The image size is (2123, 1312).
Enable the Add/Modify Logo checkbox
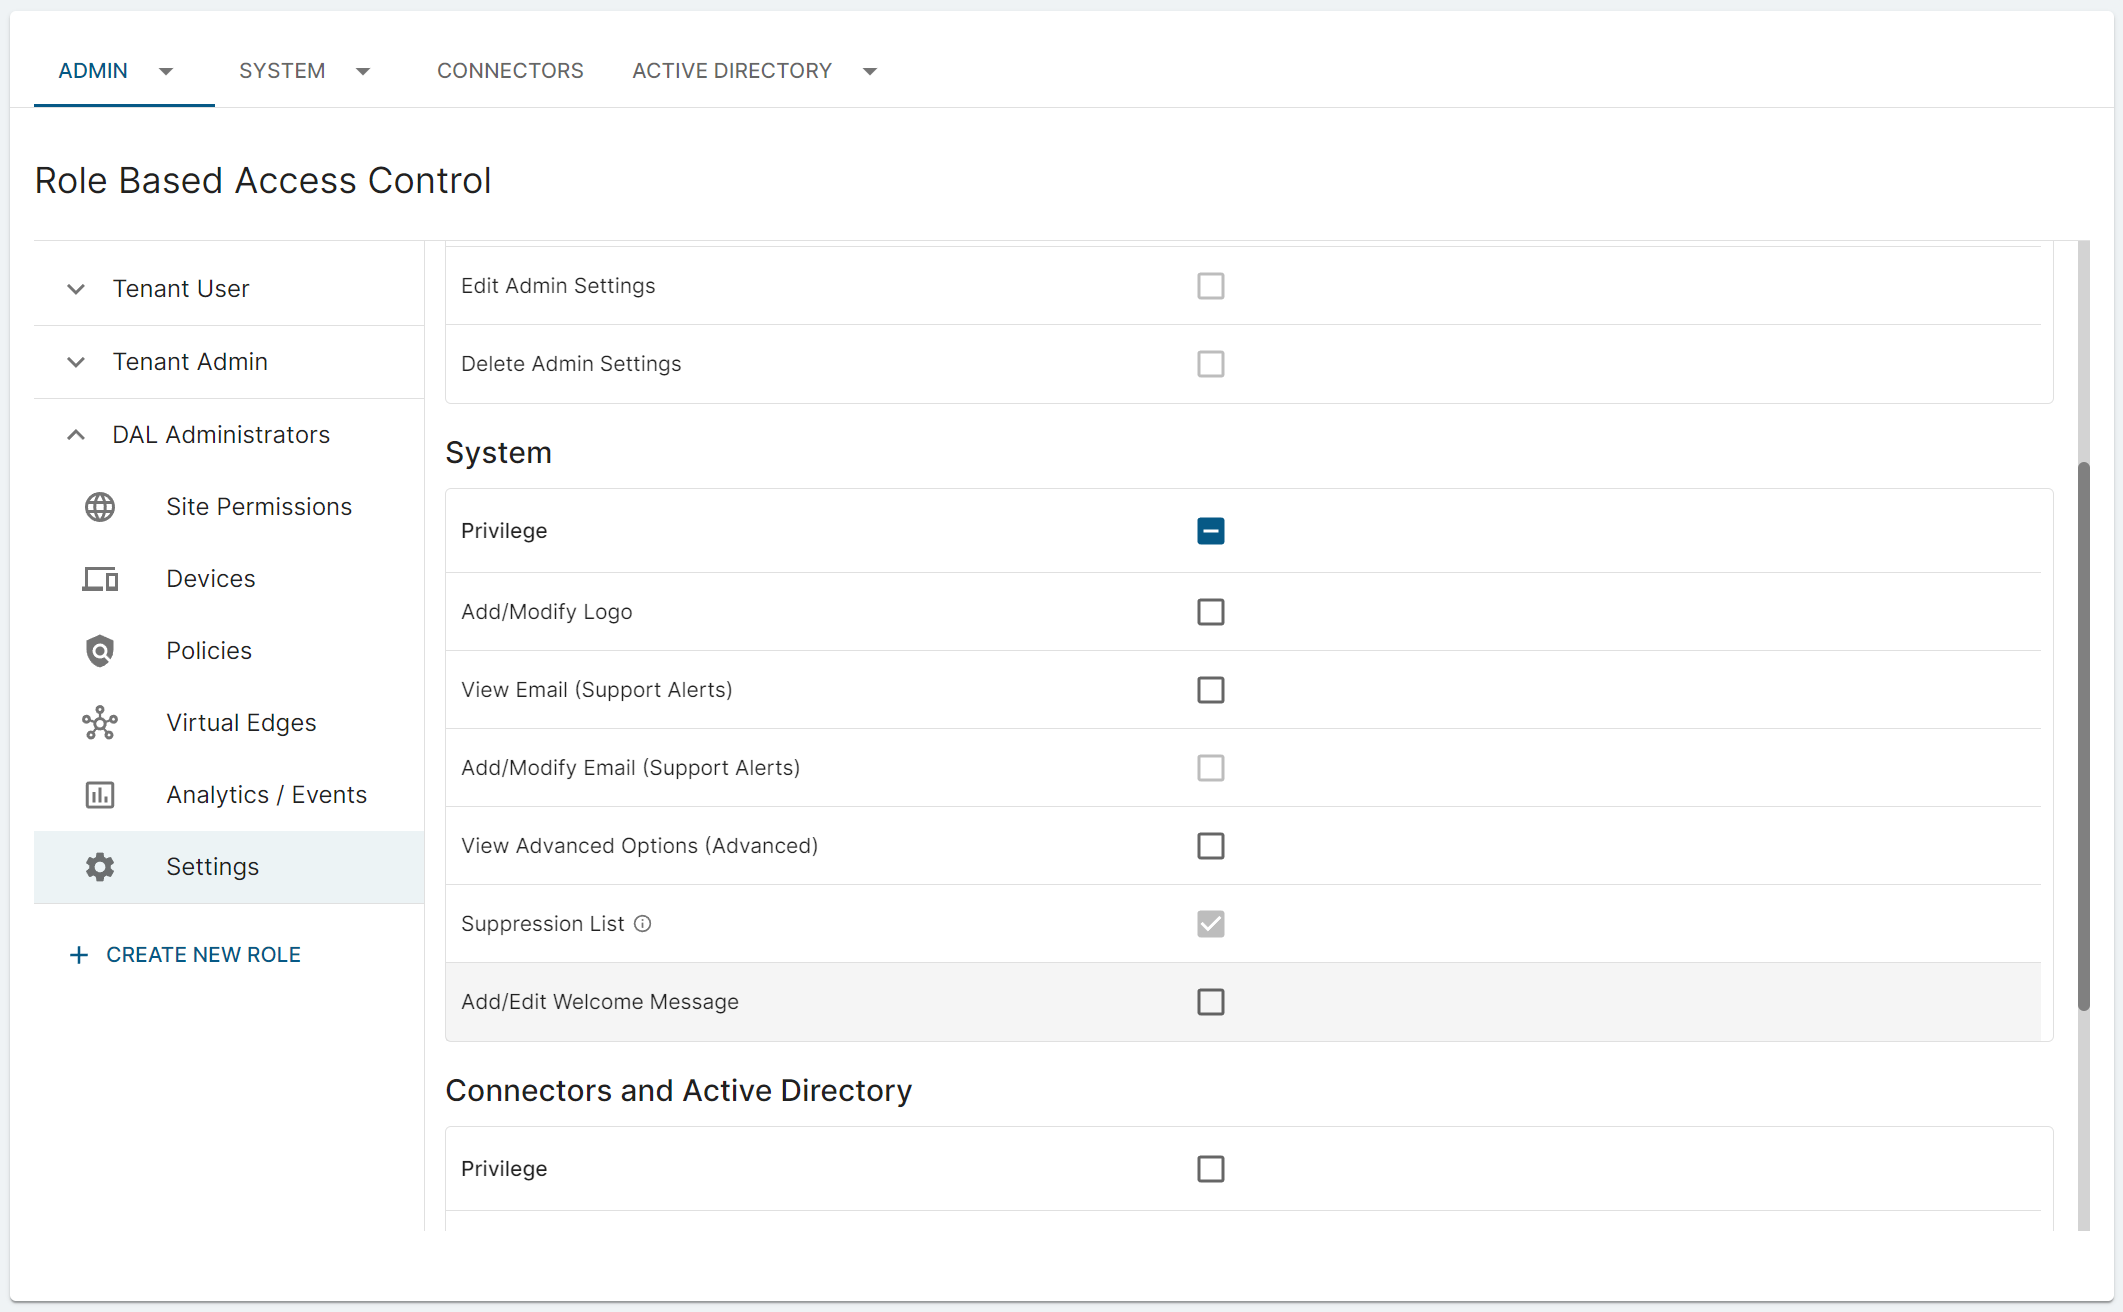pos(1210,612)
